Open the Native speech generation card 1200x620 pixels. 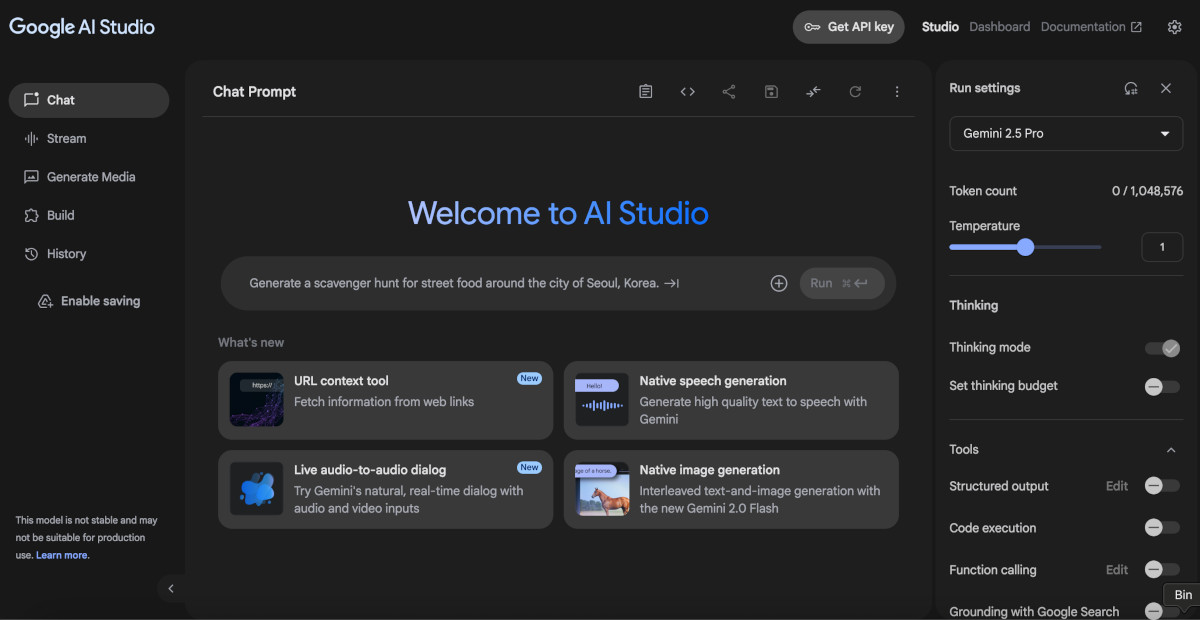tap(731, 400)
